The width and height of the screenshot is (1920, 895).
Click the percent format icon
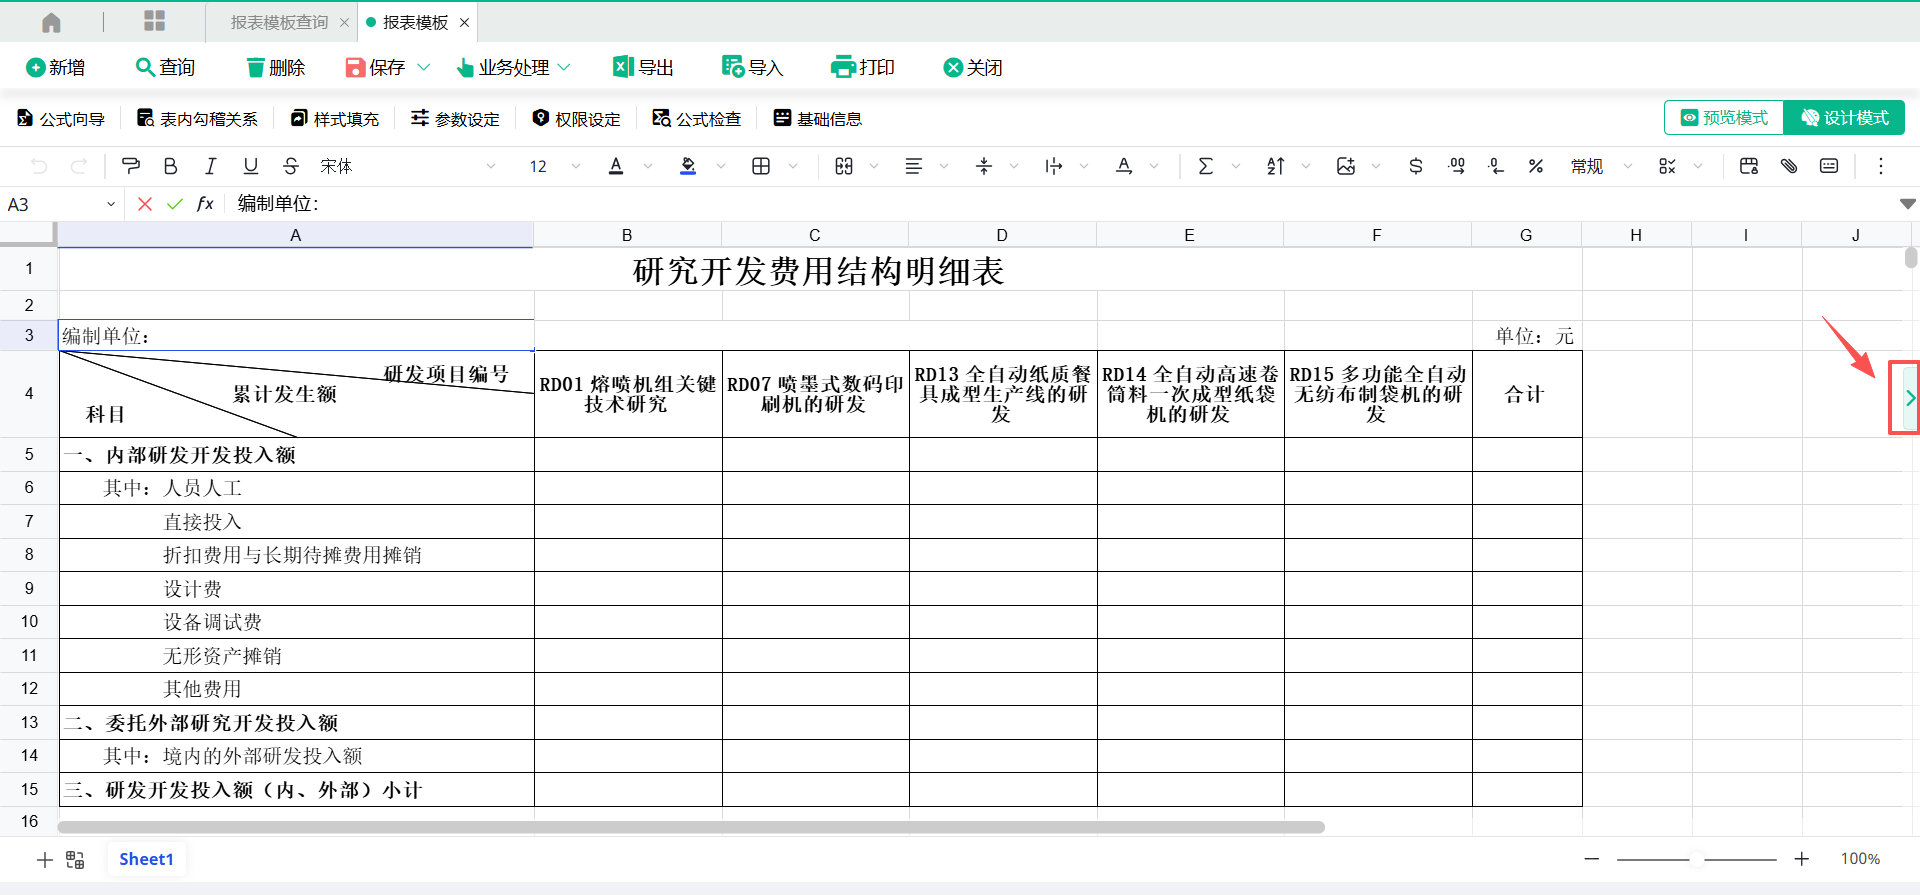(1535, 166)
